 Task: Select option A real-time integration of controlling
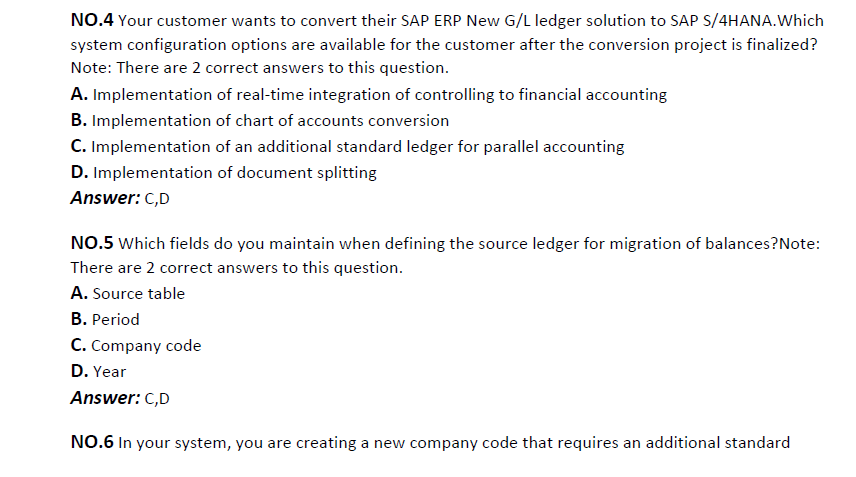(368, 94)
